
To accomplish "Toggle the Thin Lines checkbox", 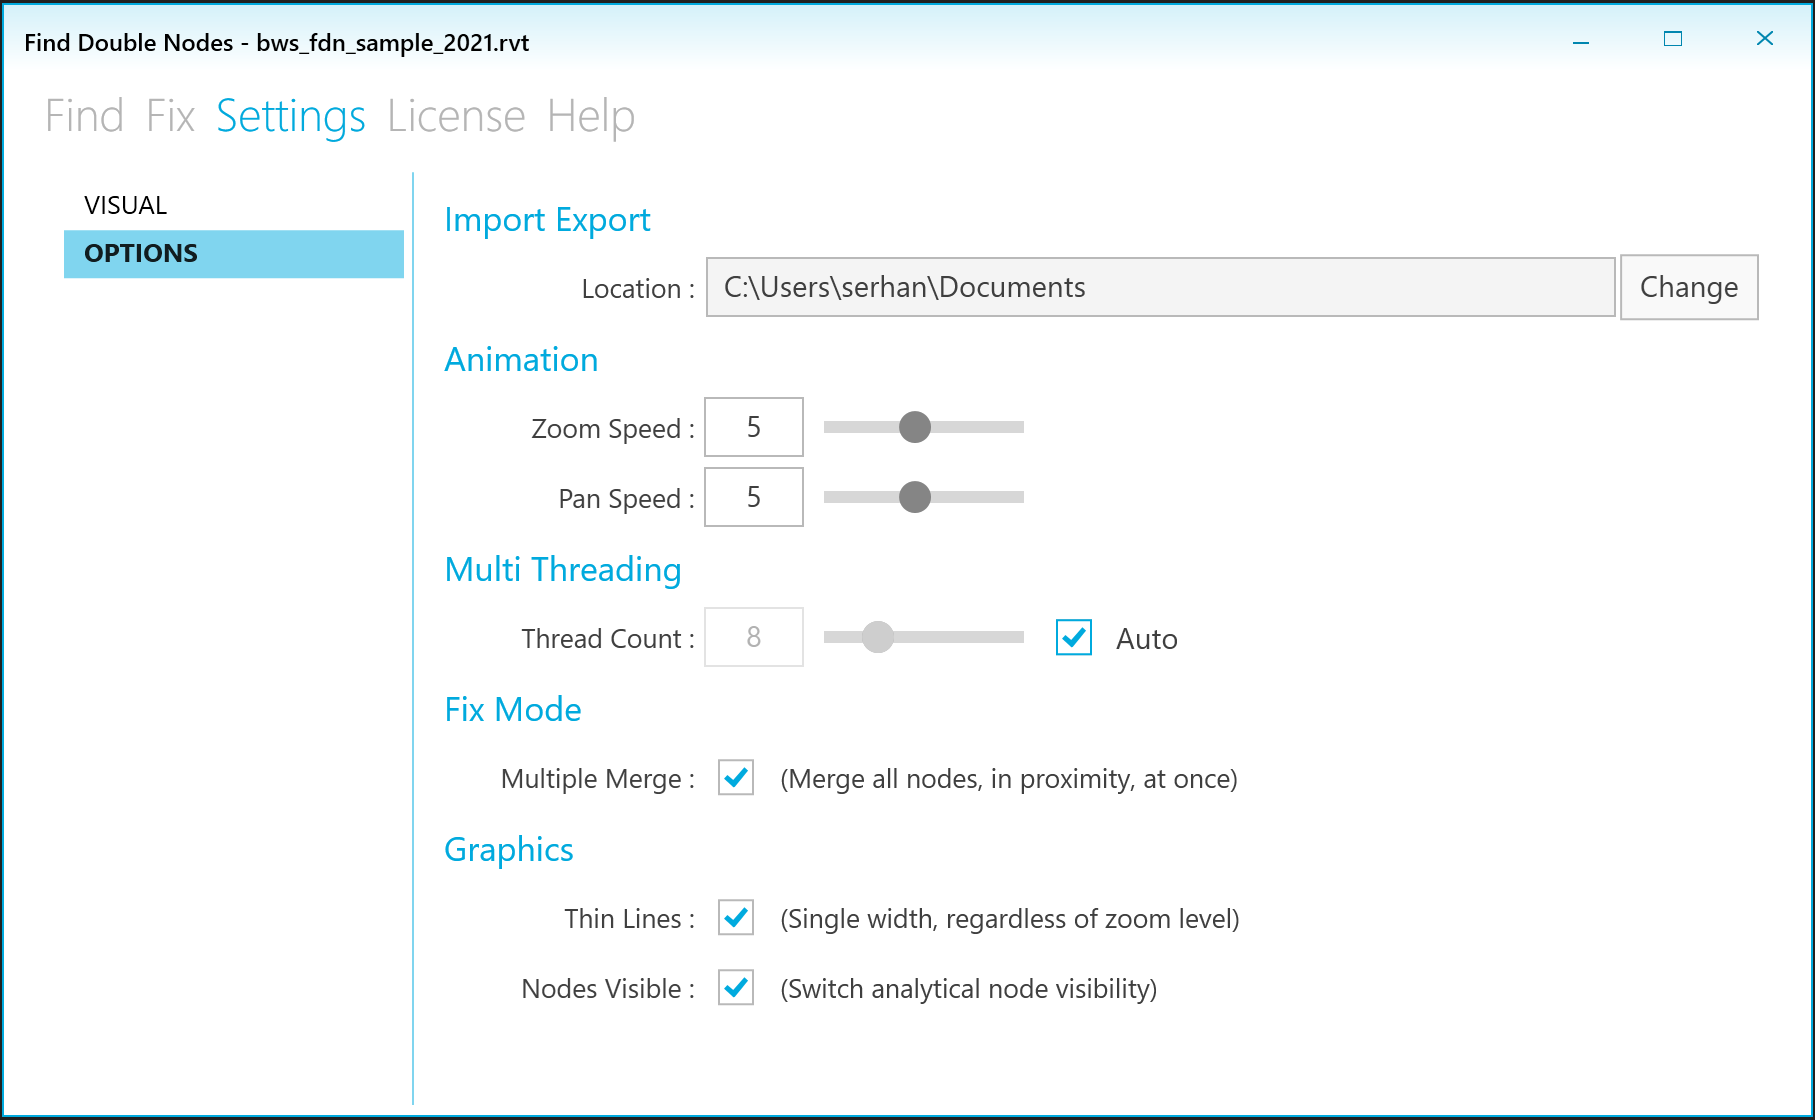I will [736, 917].
